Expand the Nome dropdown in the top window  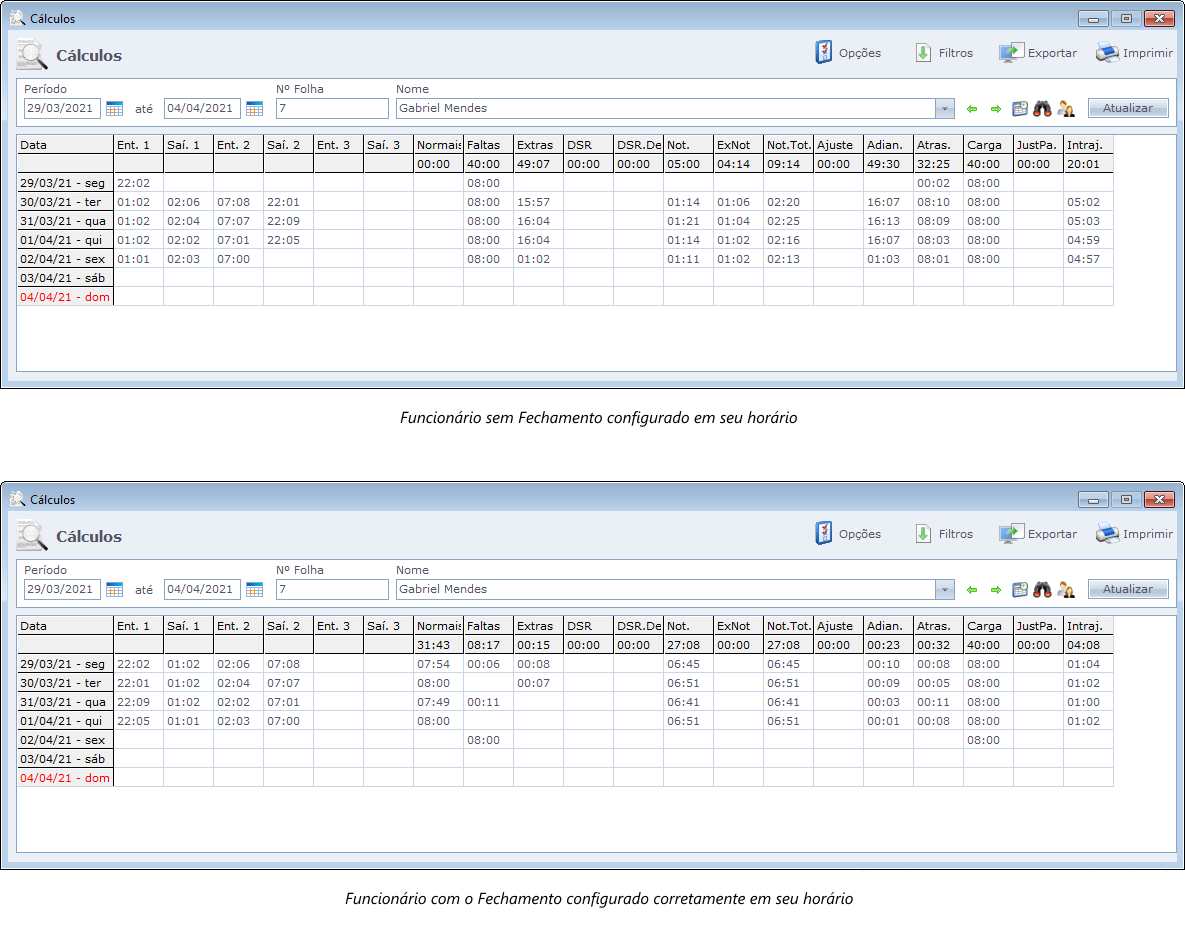click(945, 109)
